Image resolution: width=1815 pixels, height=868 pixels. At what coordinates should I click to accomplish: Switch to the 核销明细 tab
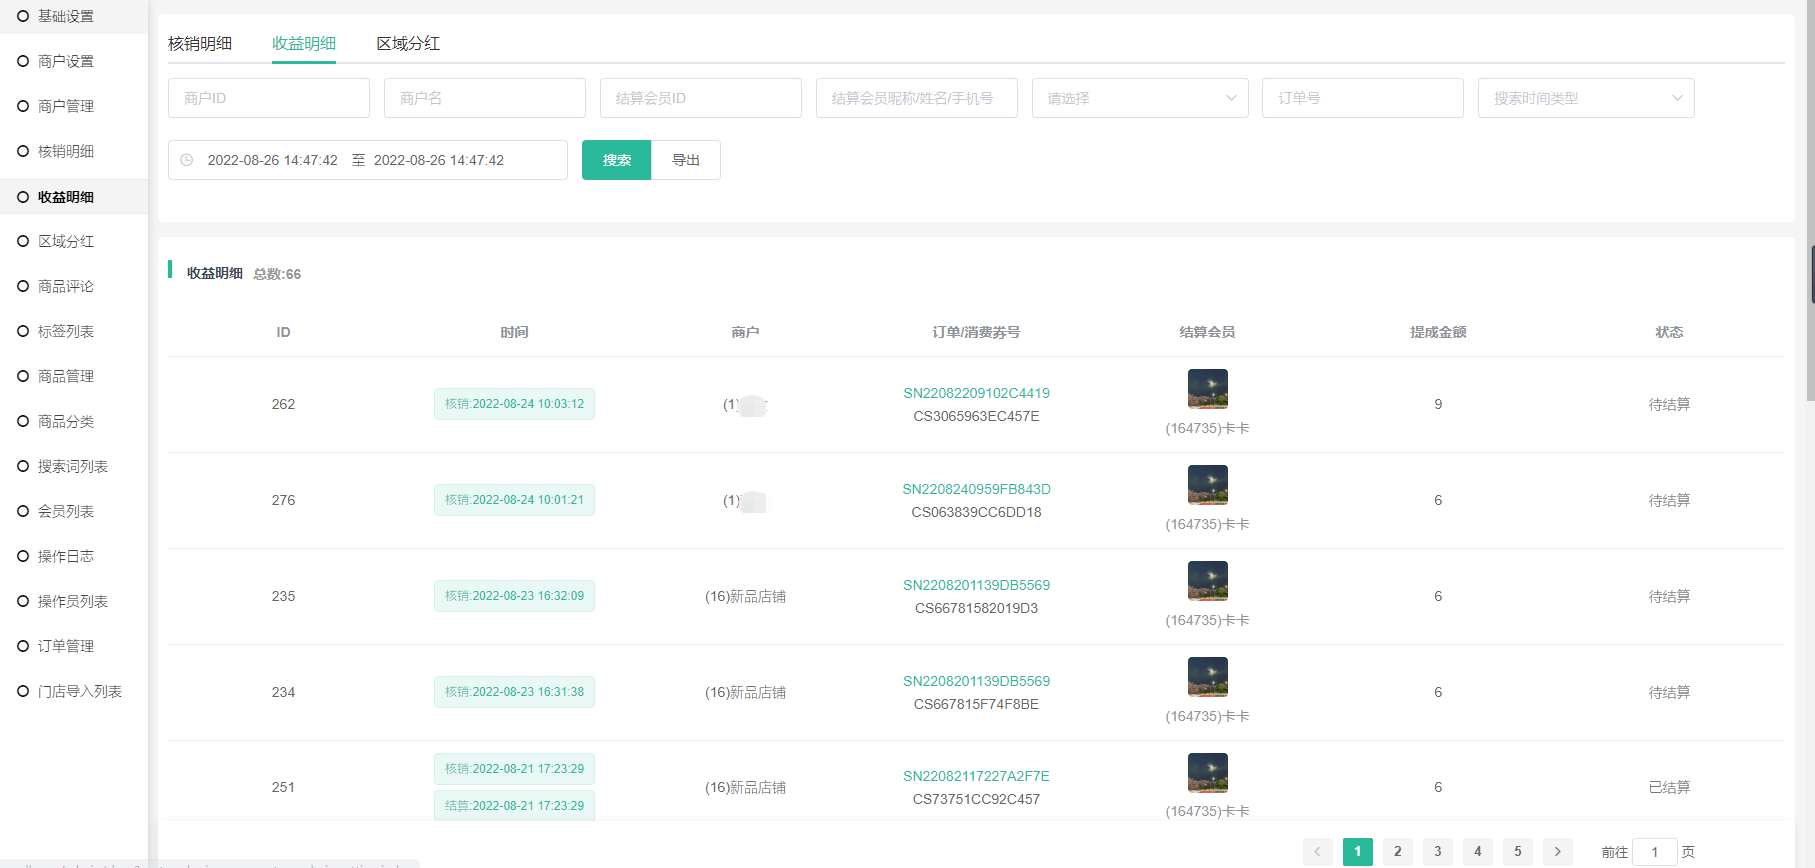[x=200, y=43]
